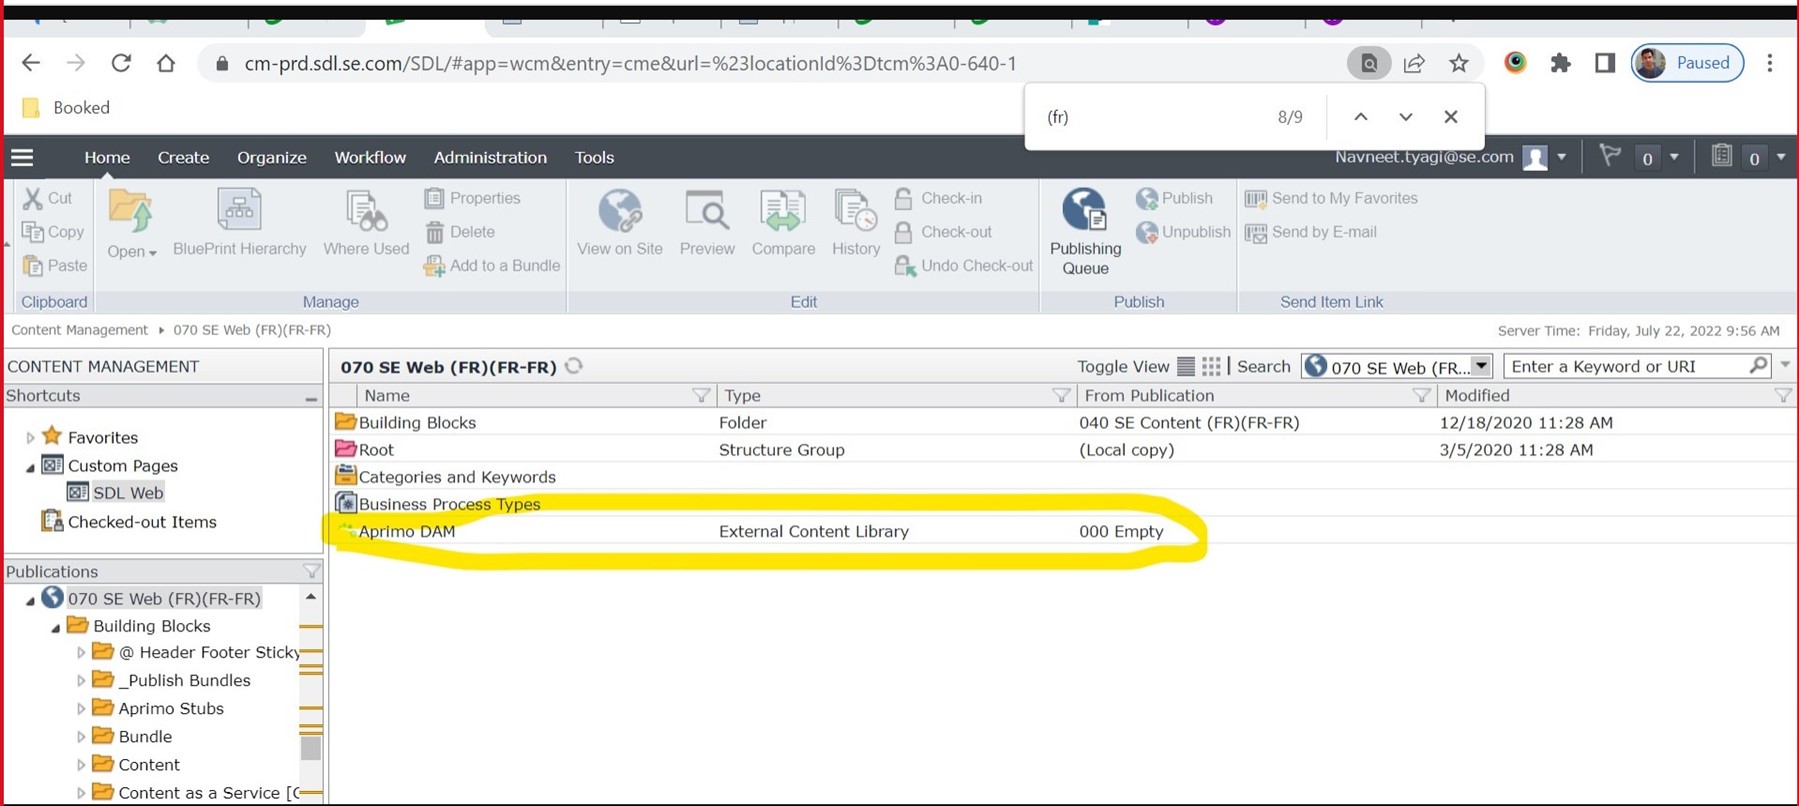Click the browser address bar
Image resolution: width=1799 pixels, height=806 pixels.
770,63
